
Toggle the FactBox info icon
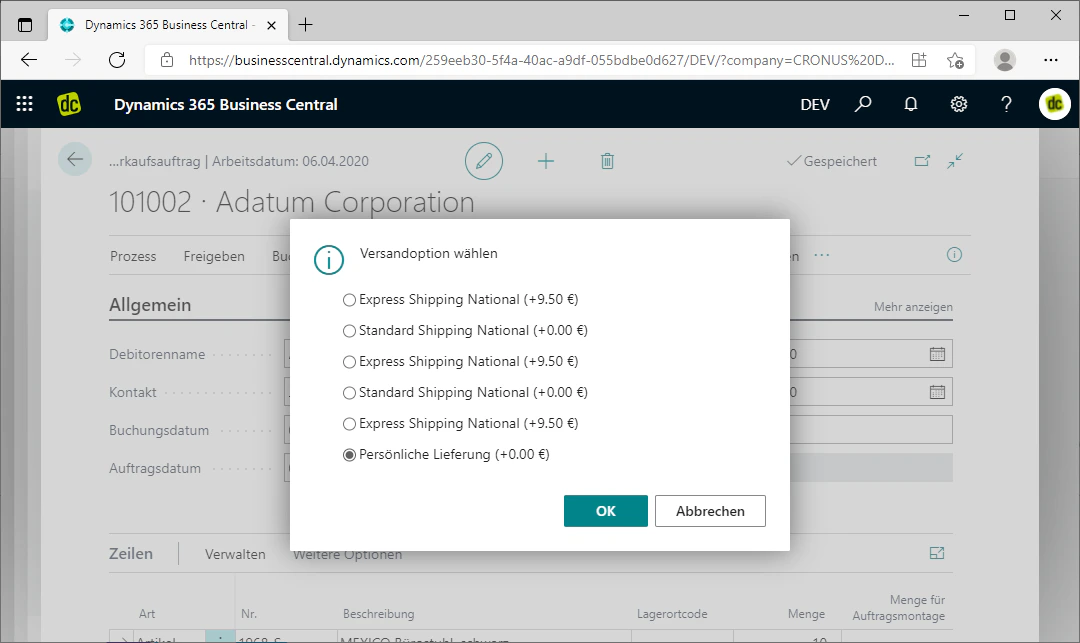click(954, 255)
